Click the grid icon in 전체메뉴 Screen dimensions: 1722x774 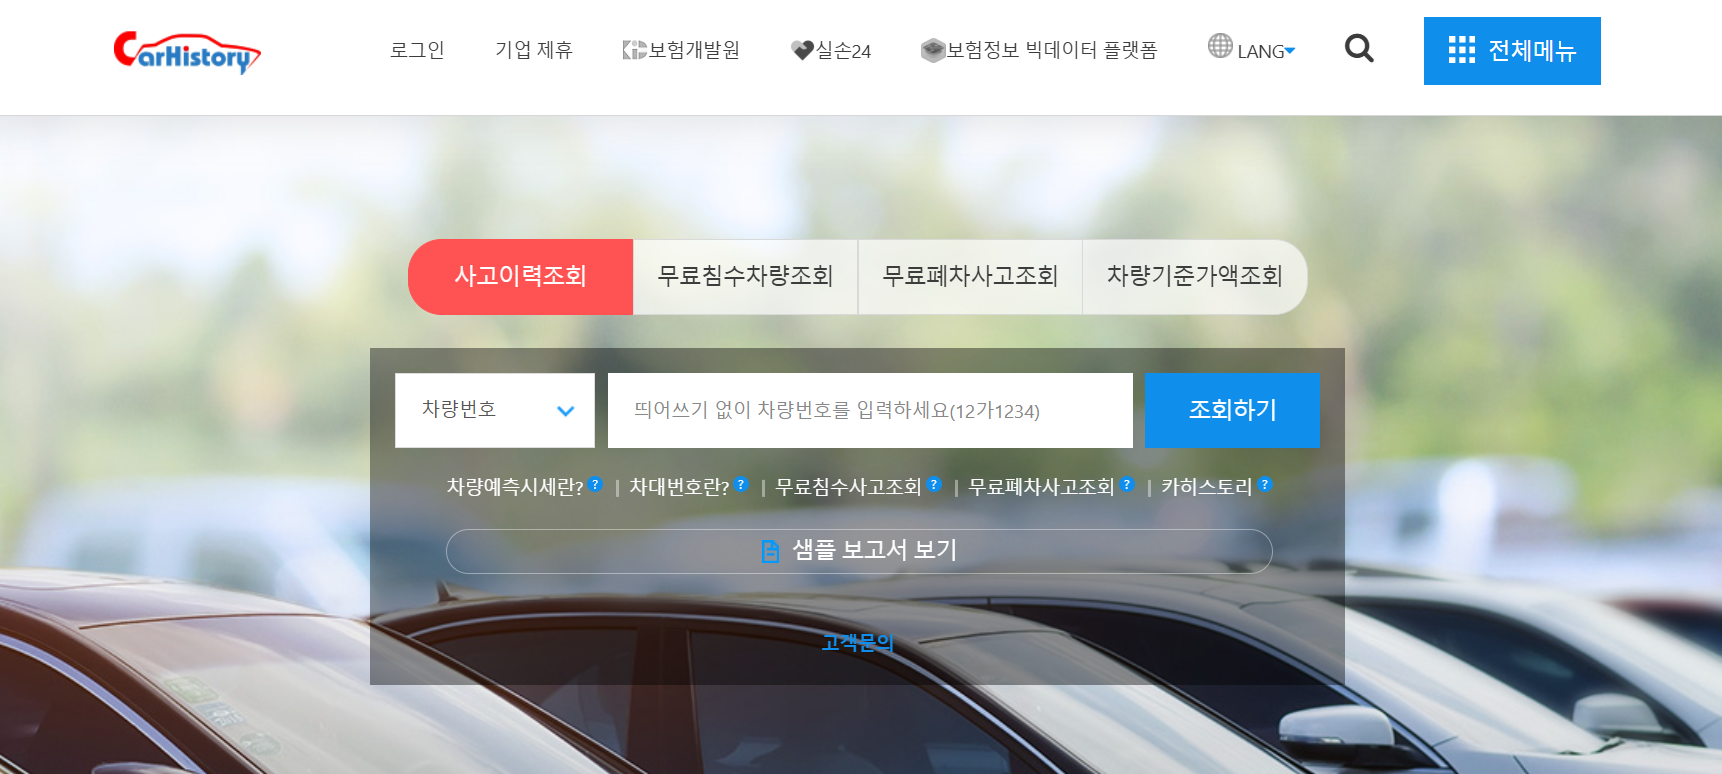[x=1462, y=50]
